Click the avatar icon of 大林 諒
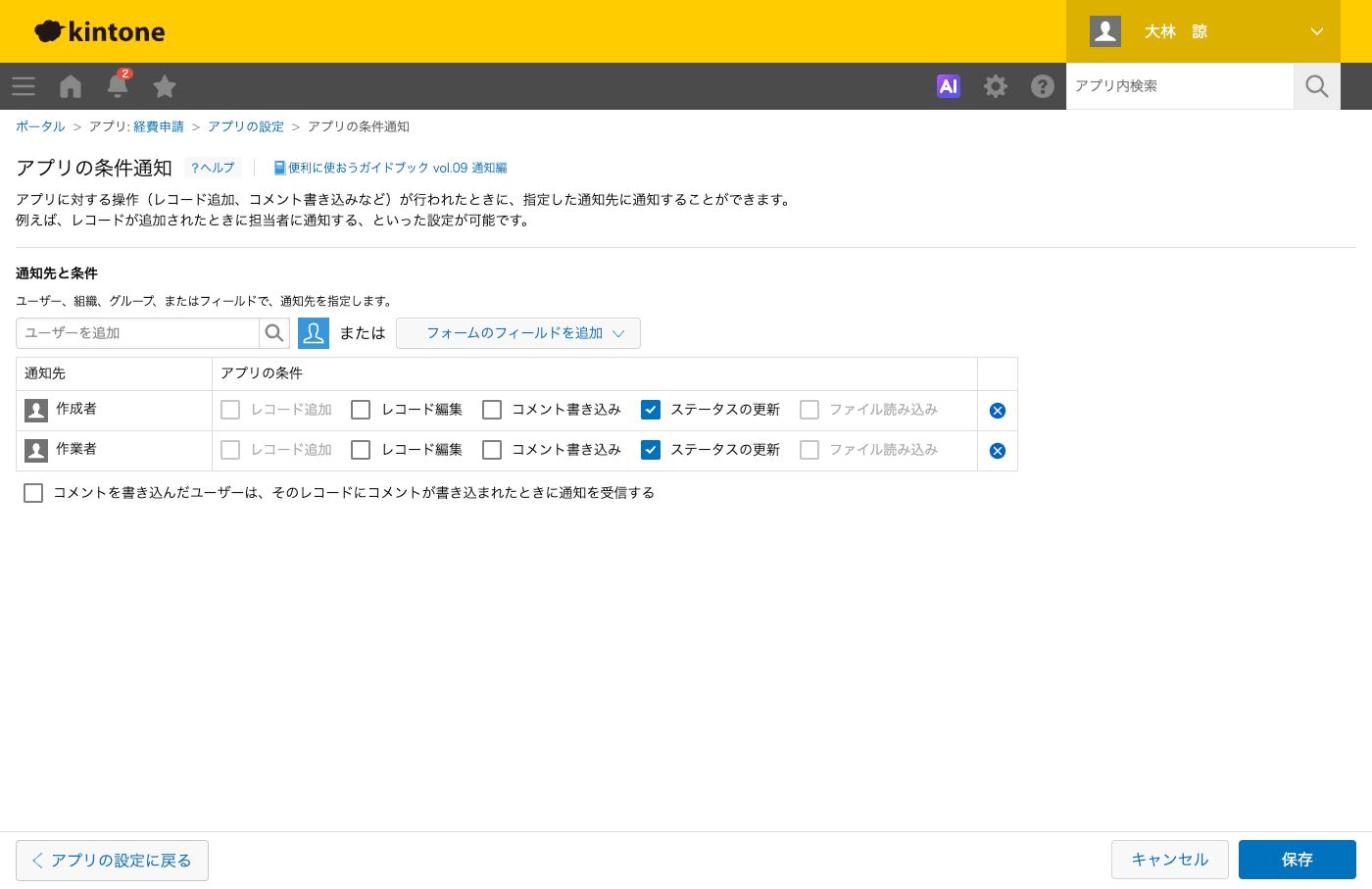Screen dimensions: 1372x889 (x=1105, y=31)
